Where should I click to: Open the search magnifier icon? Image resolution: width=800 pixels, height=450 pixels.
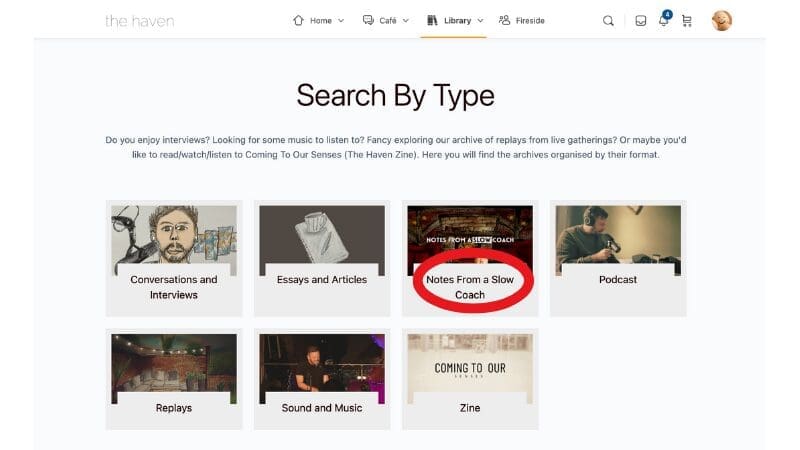(x=608, y=21)
